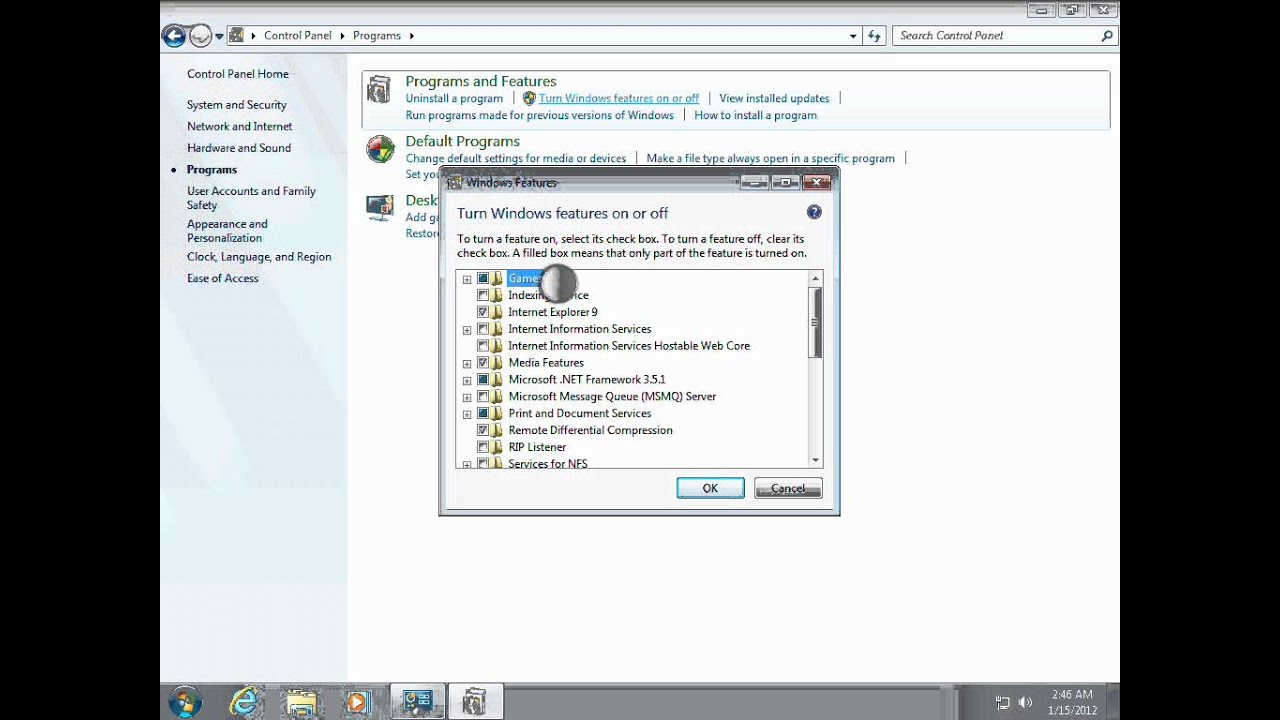This screenshot has width=1280, height=720.
Task: Expand the Media Features node
Action: coord(467,363)
